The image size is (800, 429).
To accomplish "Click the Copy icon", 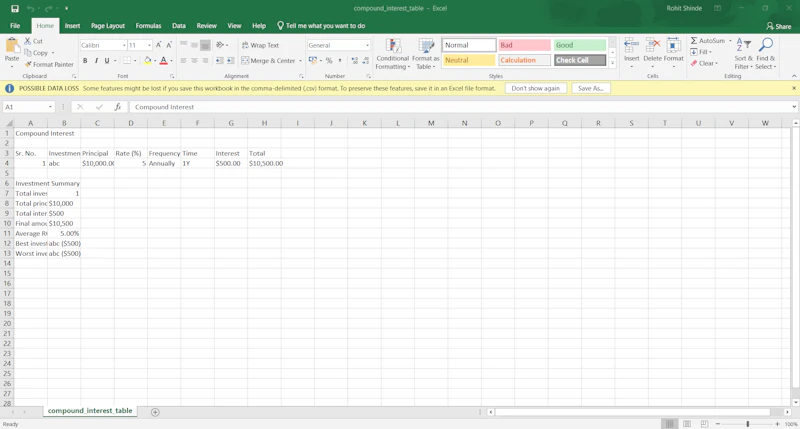I will tap(28, 53).
